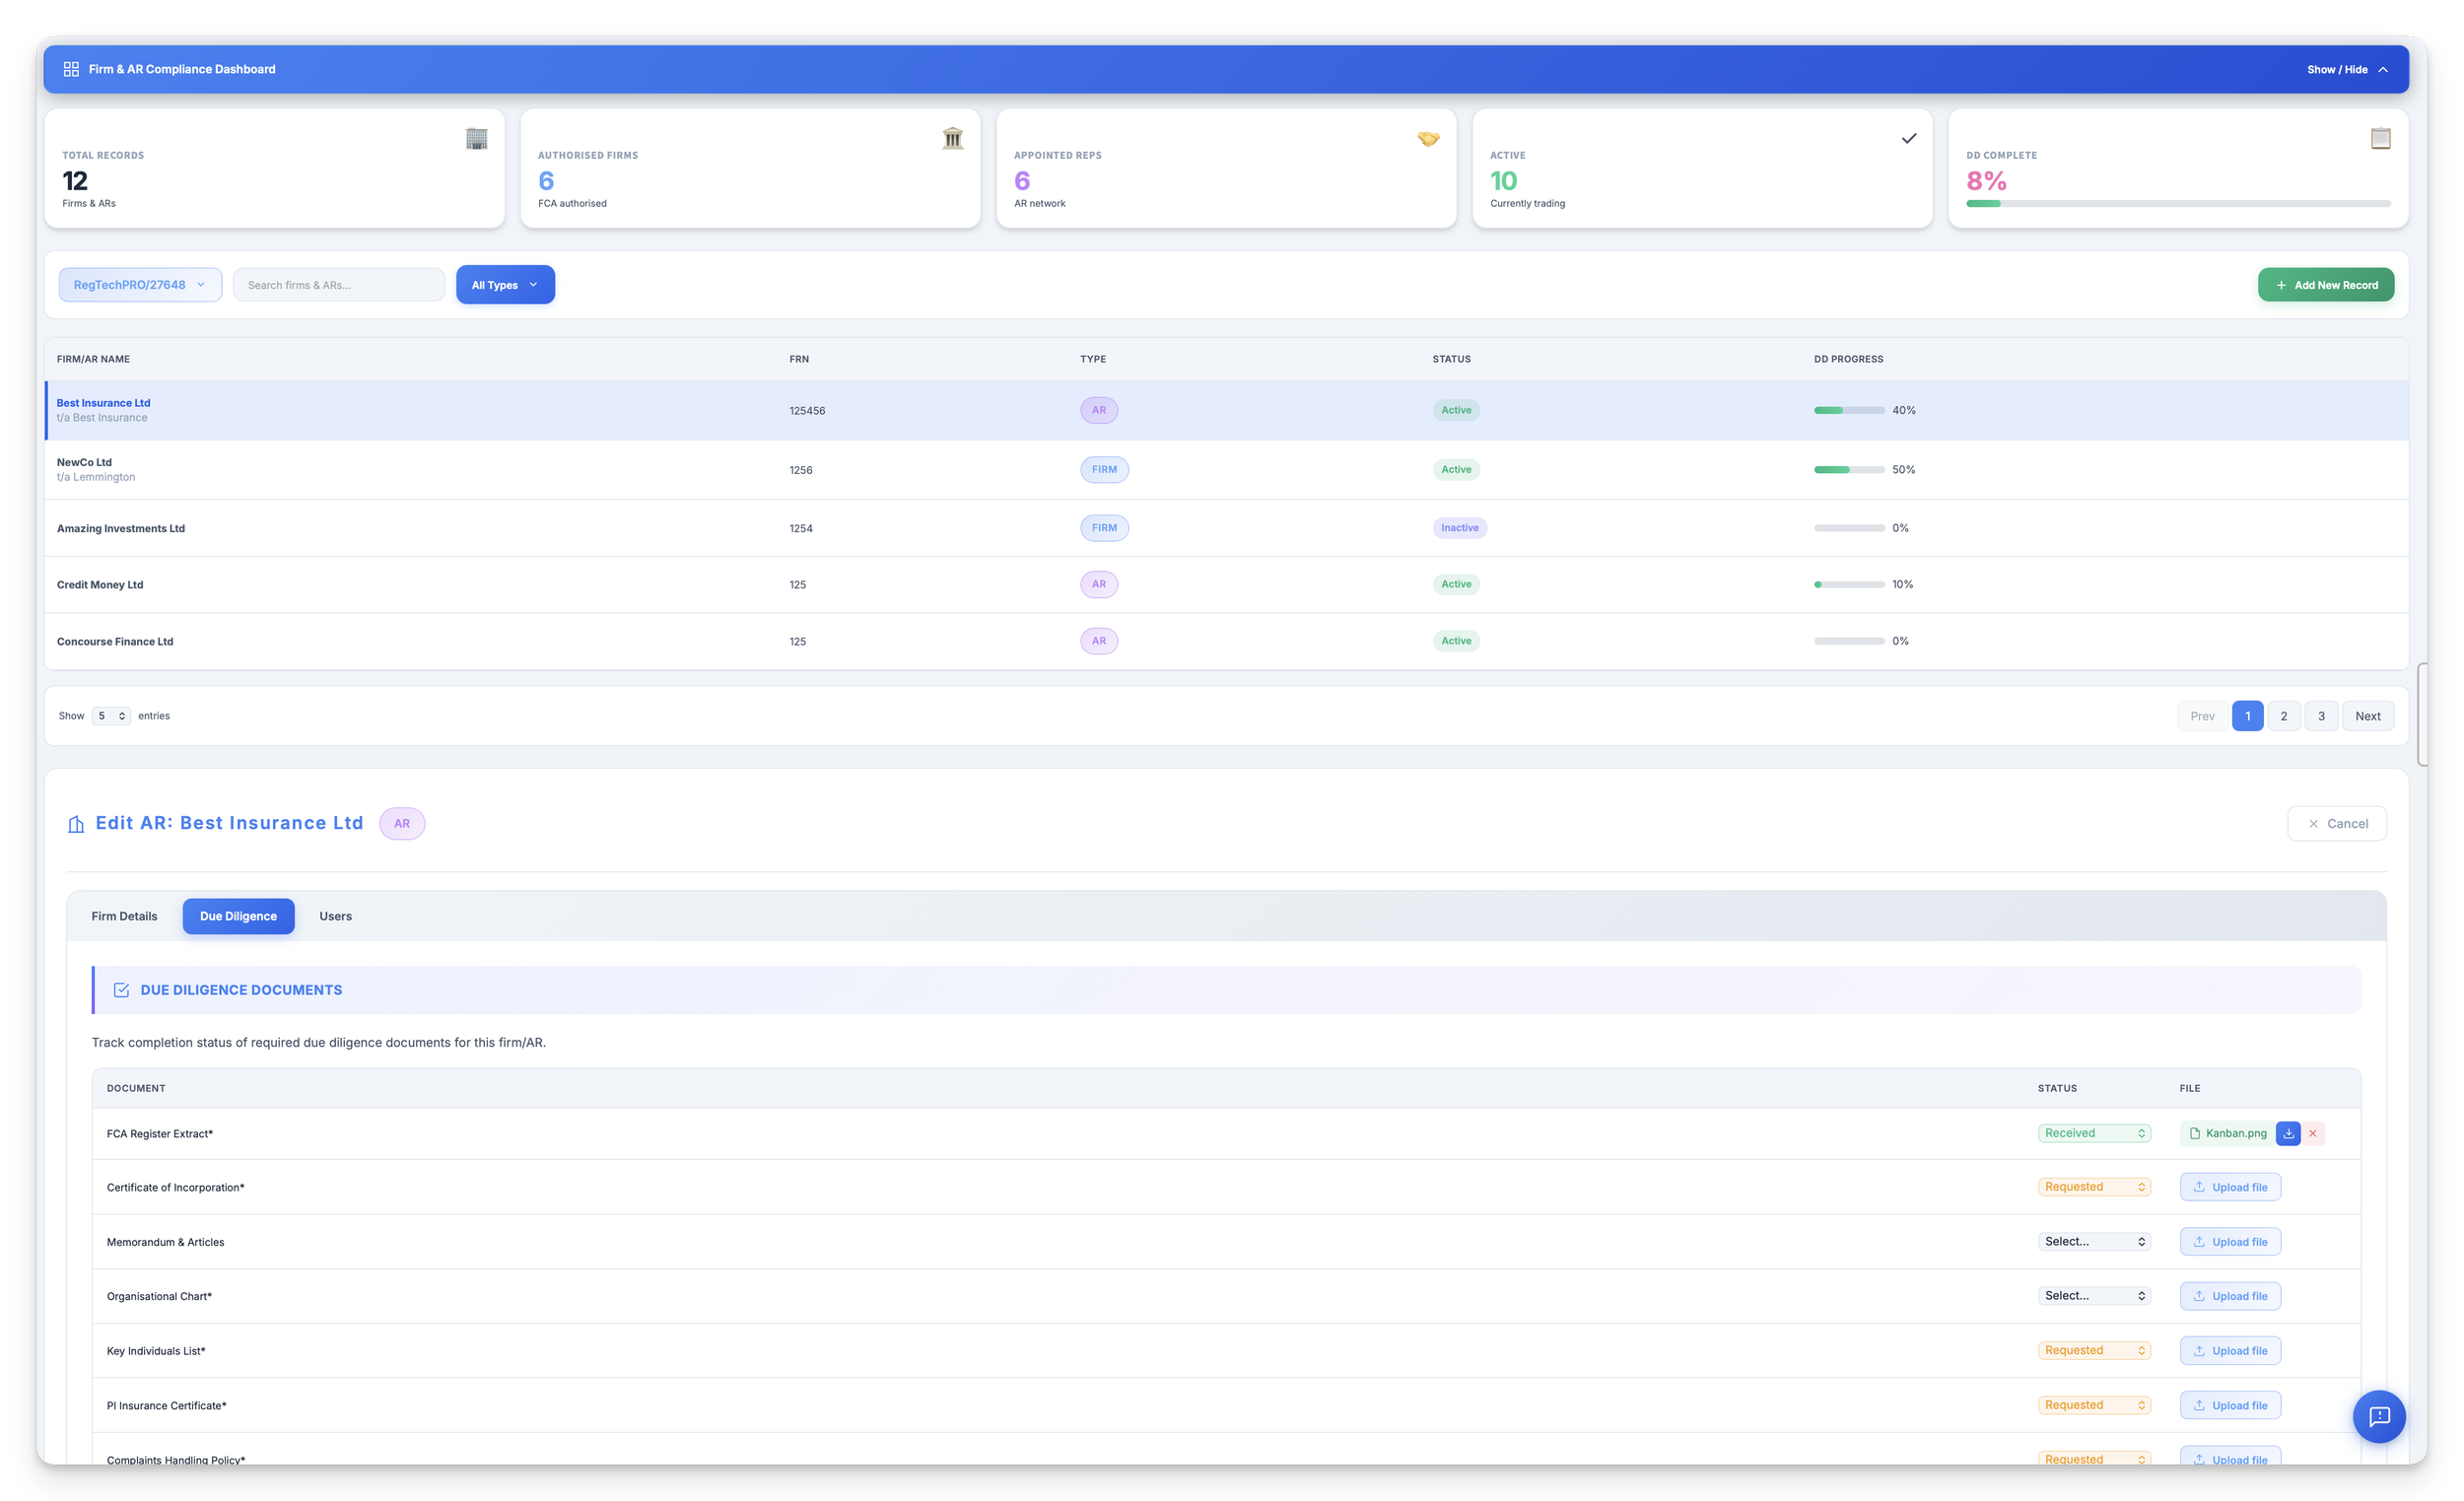2464x1501 pixels.
Task: Open the RegTechPRO/27648 dropdown
Action: [140, 285]
